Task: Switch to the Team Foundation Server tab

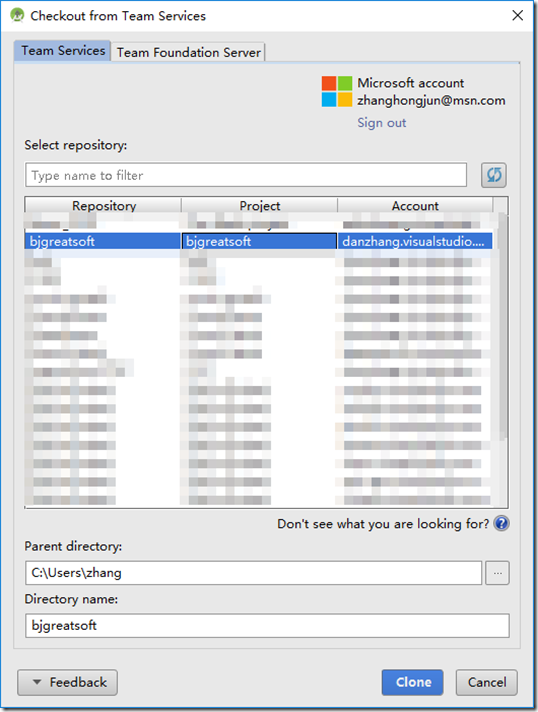Action: point(188,52)
